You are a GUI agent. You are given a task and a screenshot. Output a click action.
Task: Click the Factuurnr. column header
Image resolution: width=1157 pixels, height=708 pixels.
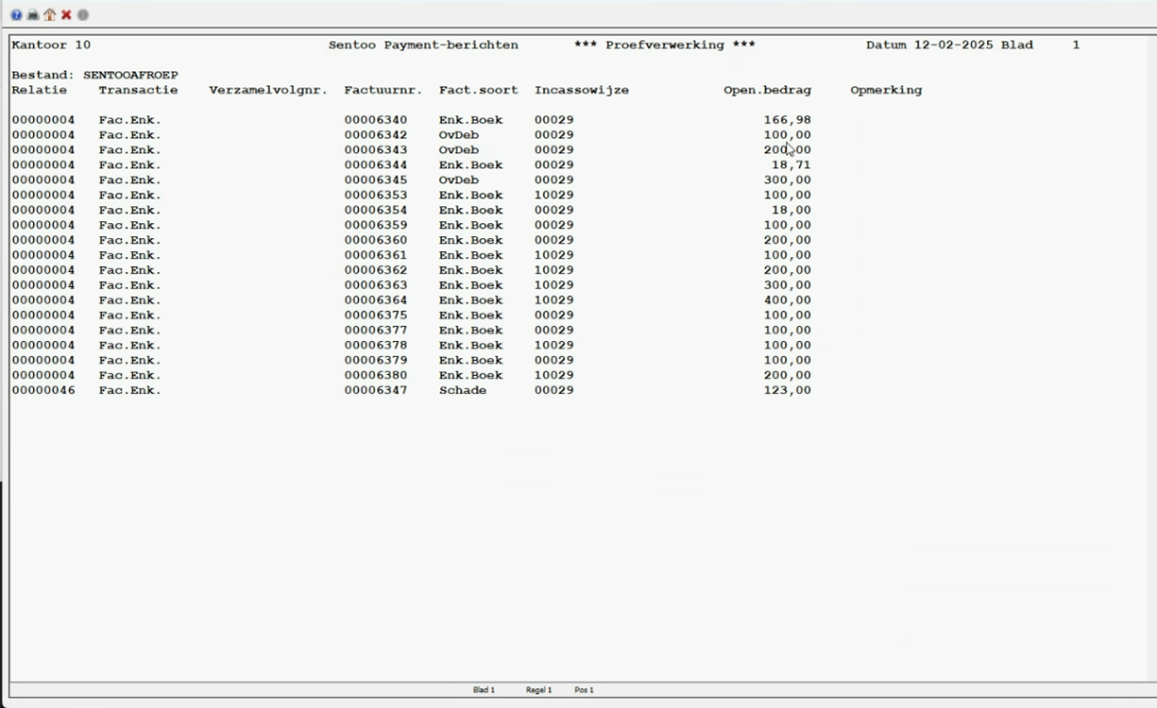[x=383, y=90]
